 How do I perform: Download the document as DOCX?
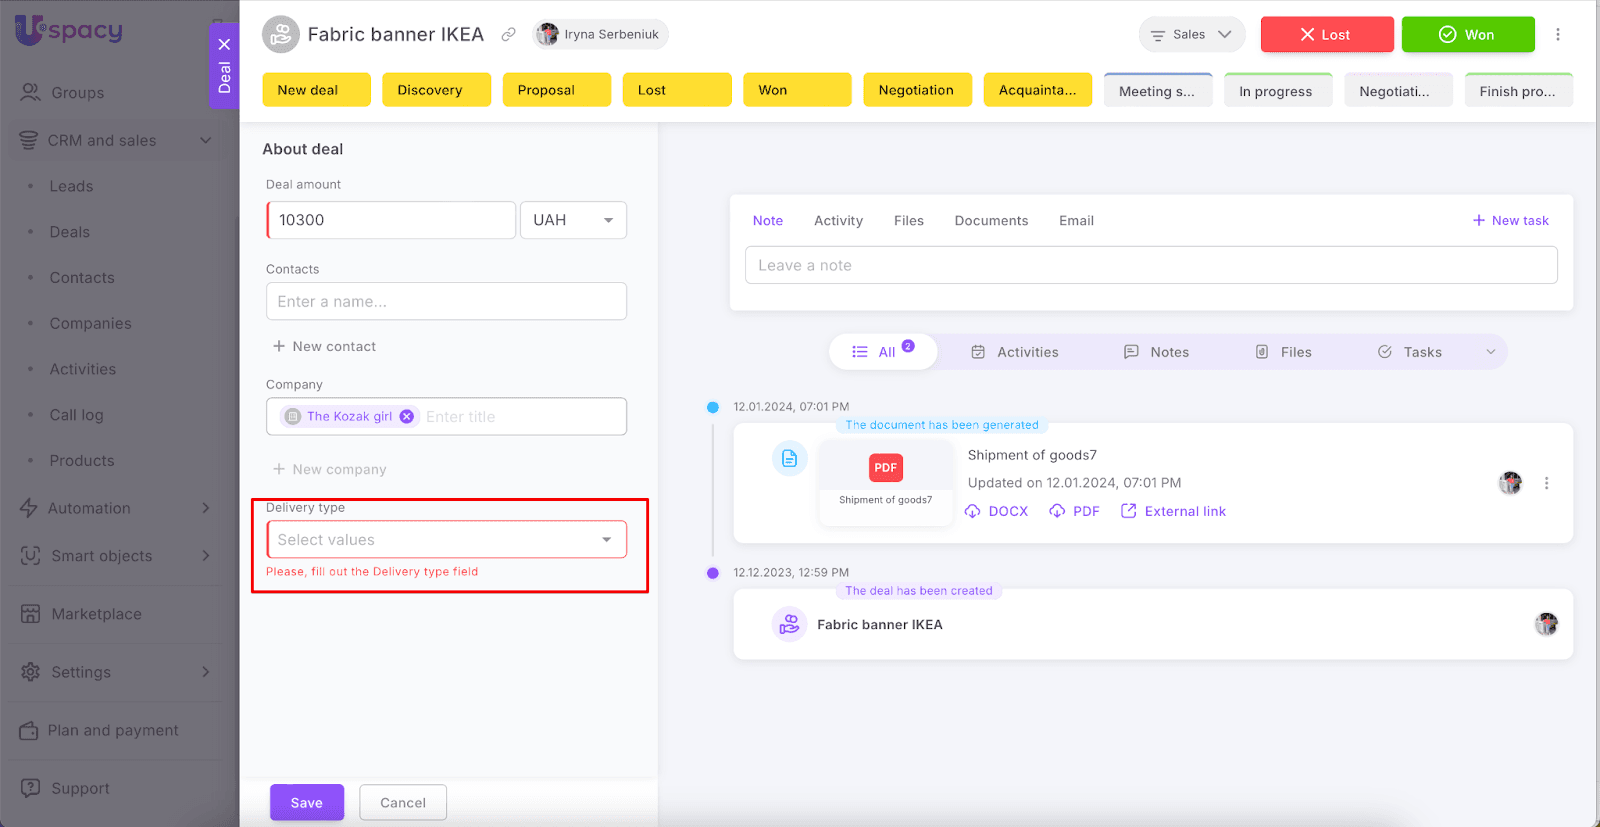[997, 511]
